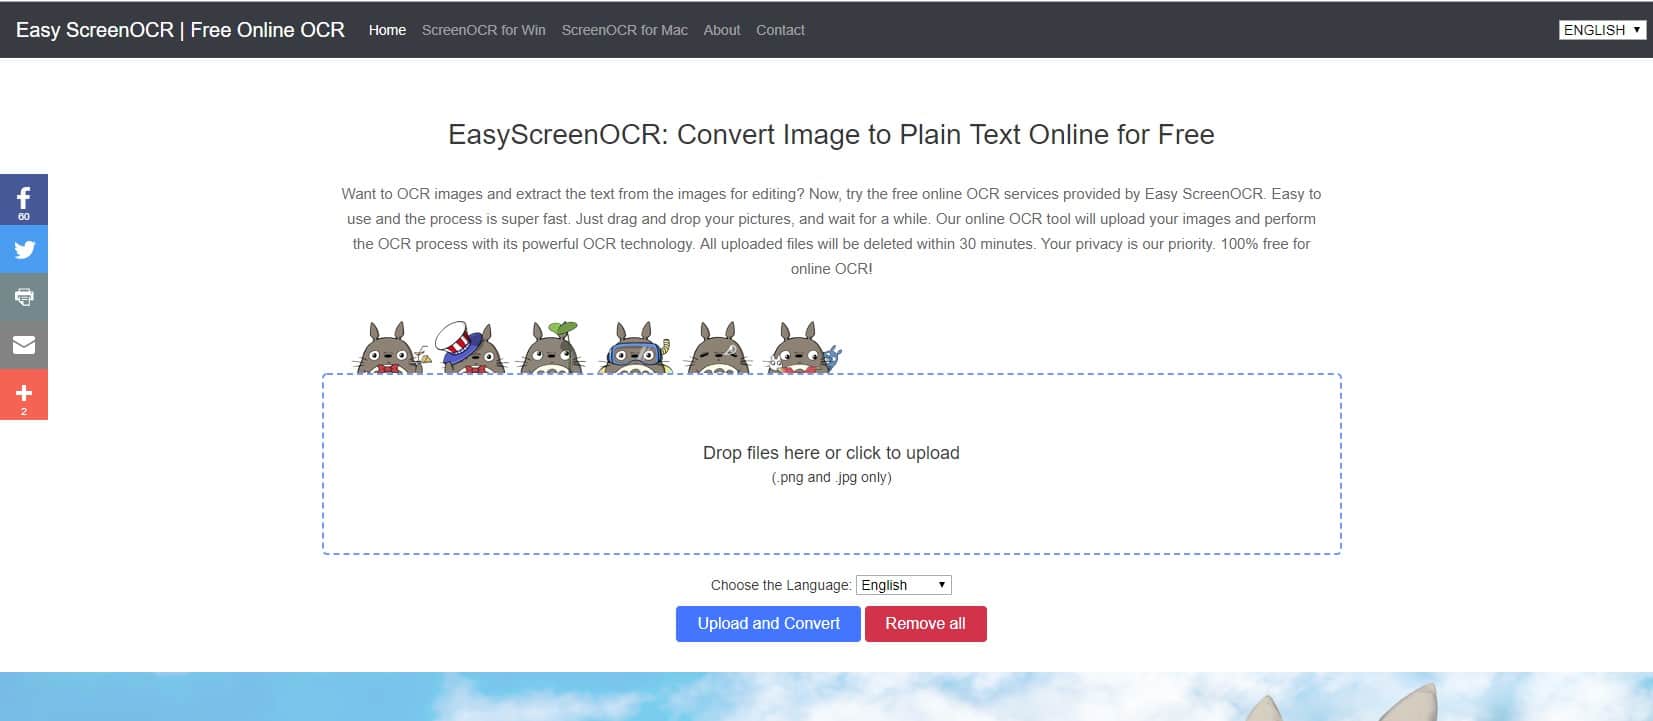Open the Contact page

[x=780, y=30]
